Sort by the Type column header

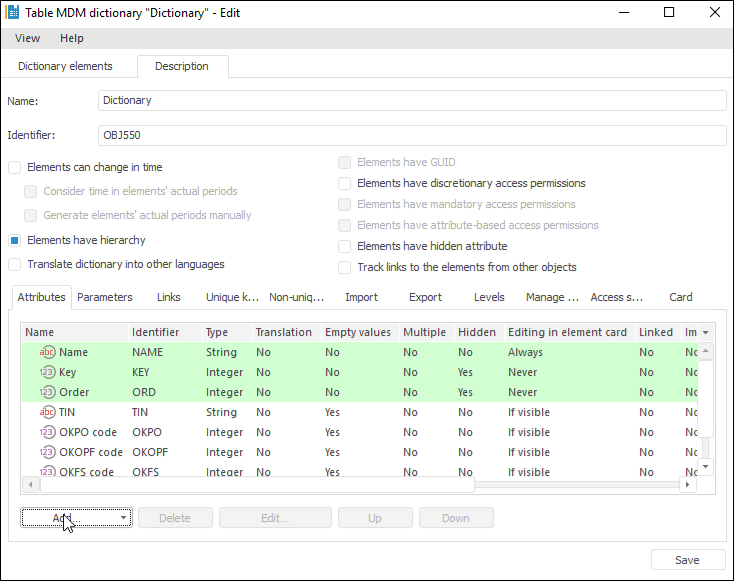point(227,332)
